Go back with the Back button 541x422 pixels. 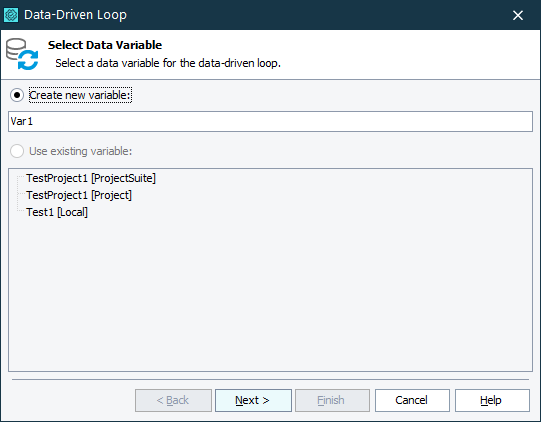pos(173,400)
